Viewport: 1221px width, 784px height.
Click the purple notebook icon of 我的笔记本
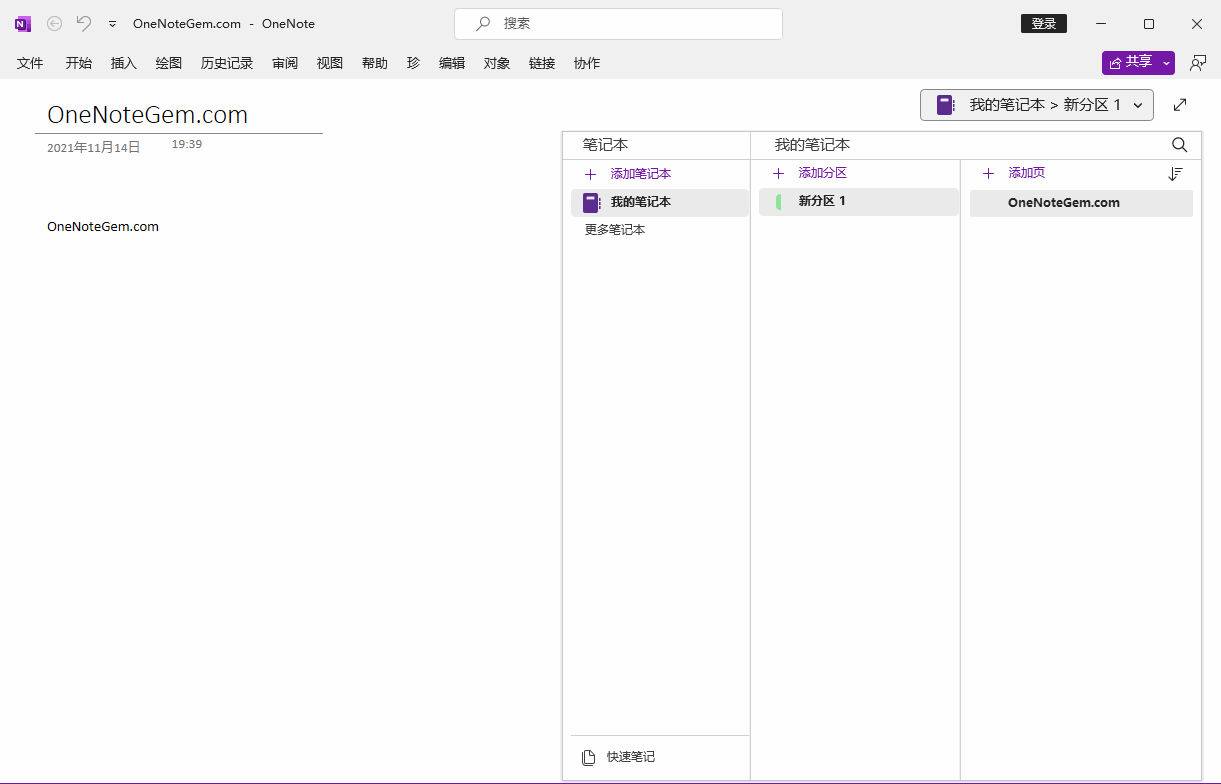tap(591, 203)
